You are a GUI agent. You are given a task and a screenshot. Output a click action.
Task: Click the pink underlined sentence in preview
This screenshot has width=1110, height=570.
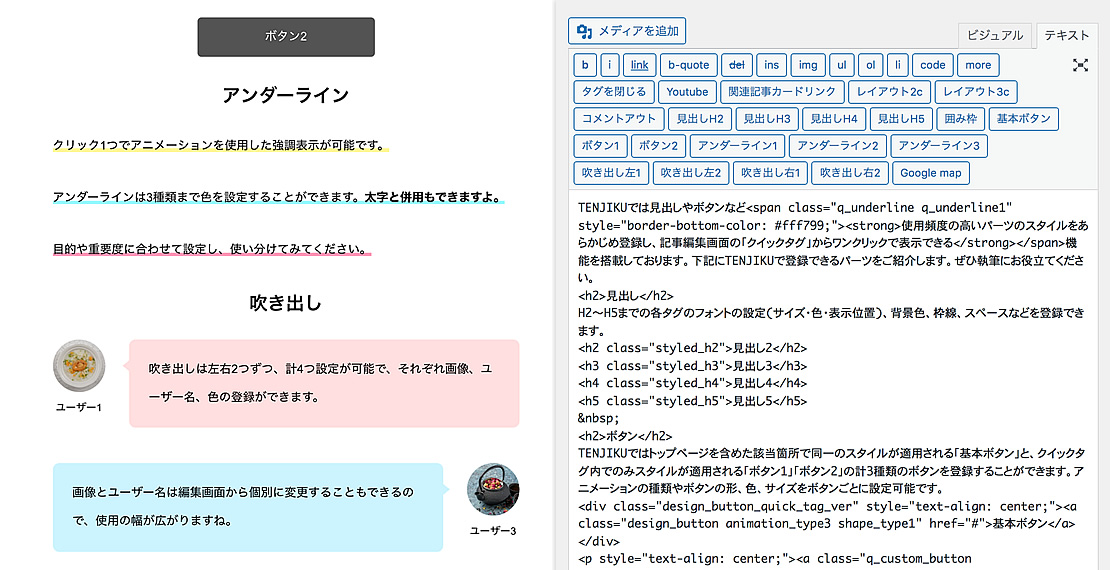point(212,249)
